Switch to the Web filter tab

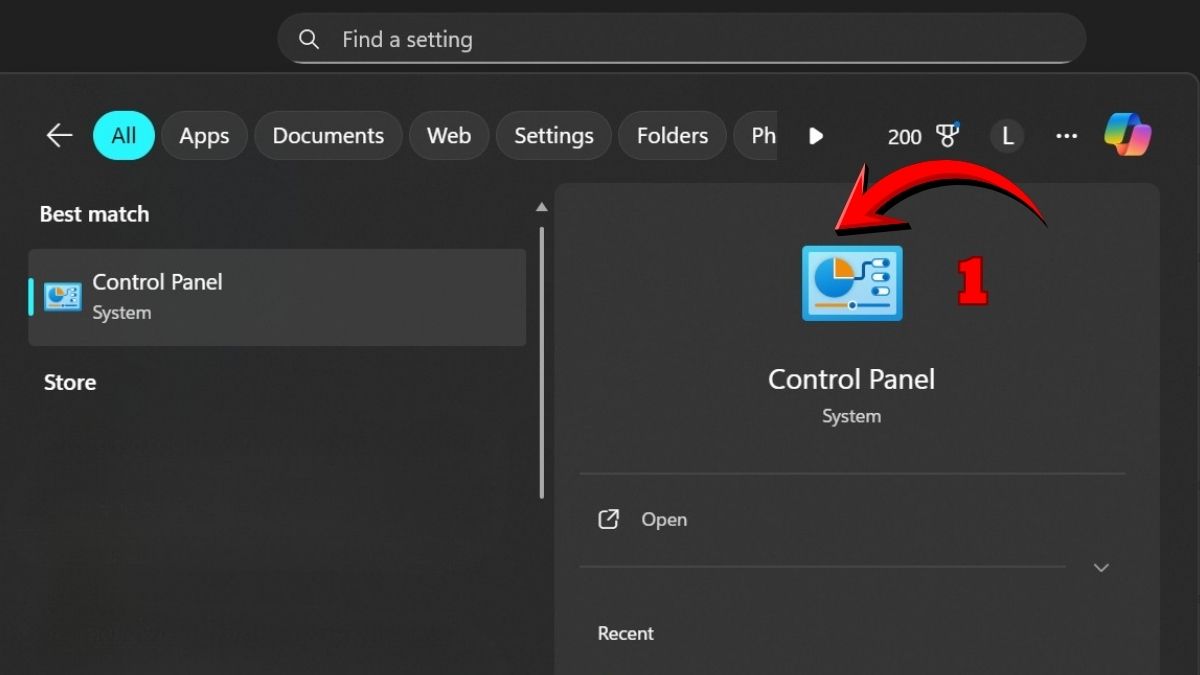pyautogui.click(x=449, y=136)
